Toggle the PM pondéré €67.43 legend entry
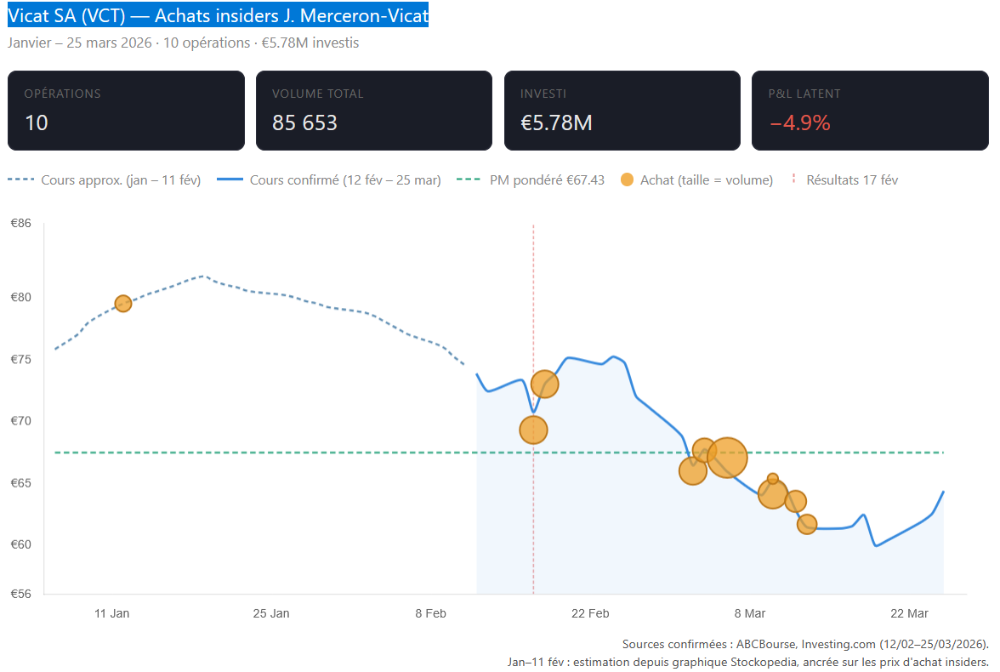Viewport: 1000px width, 672px height. click(x=531, y=180)
